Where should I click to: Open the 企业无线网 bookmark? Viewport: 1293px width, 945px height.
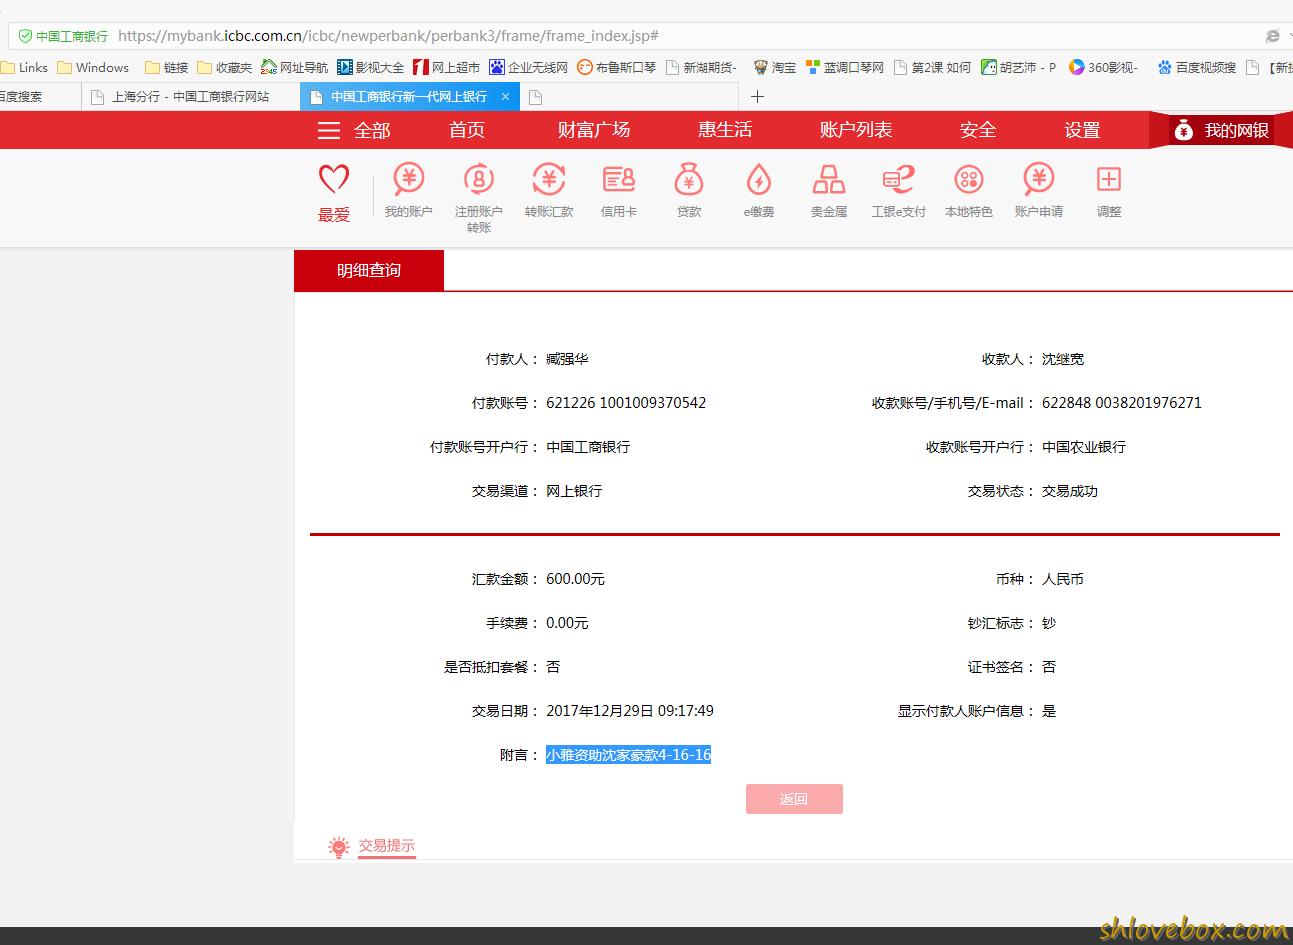click(529, 68)
